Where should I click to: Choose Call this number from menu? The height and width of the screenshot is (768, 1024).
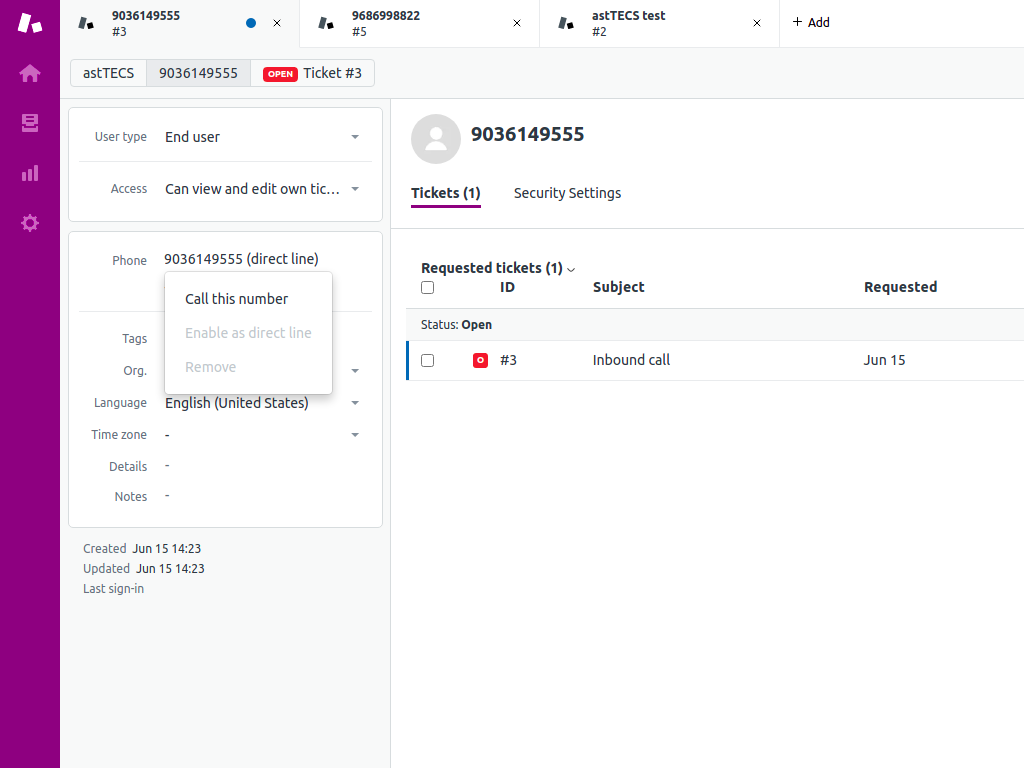coord(237,299)
